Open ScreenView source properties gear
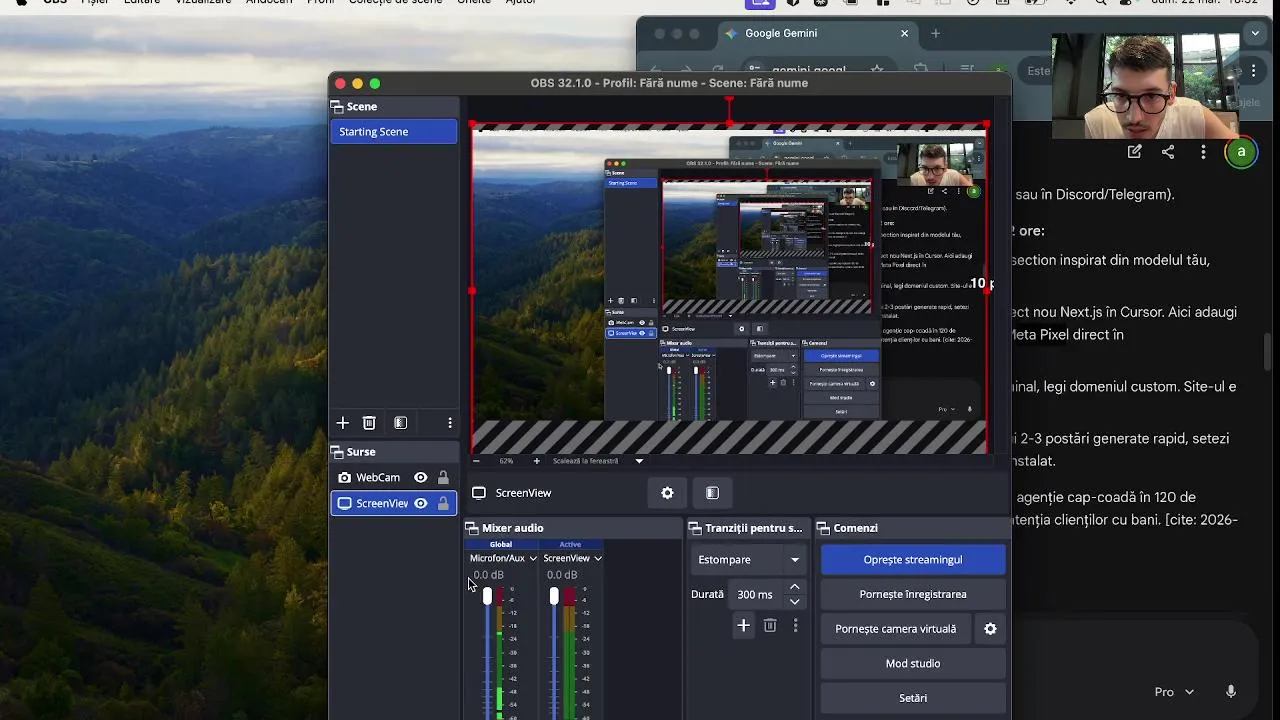 pos(667,493)
